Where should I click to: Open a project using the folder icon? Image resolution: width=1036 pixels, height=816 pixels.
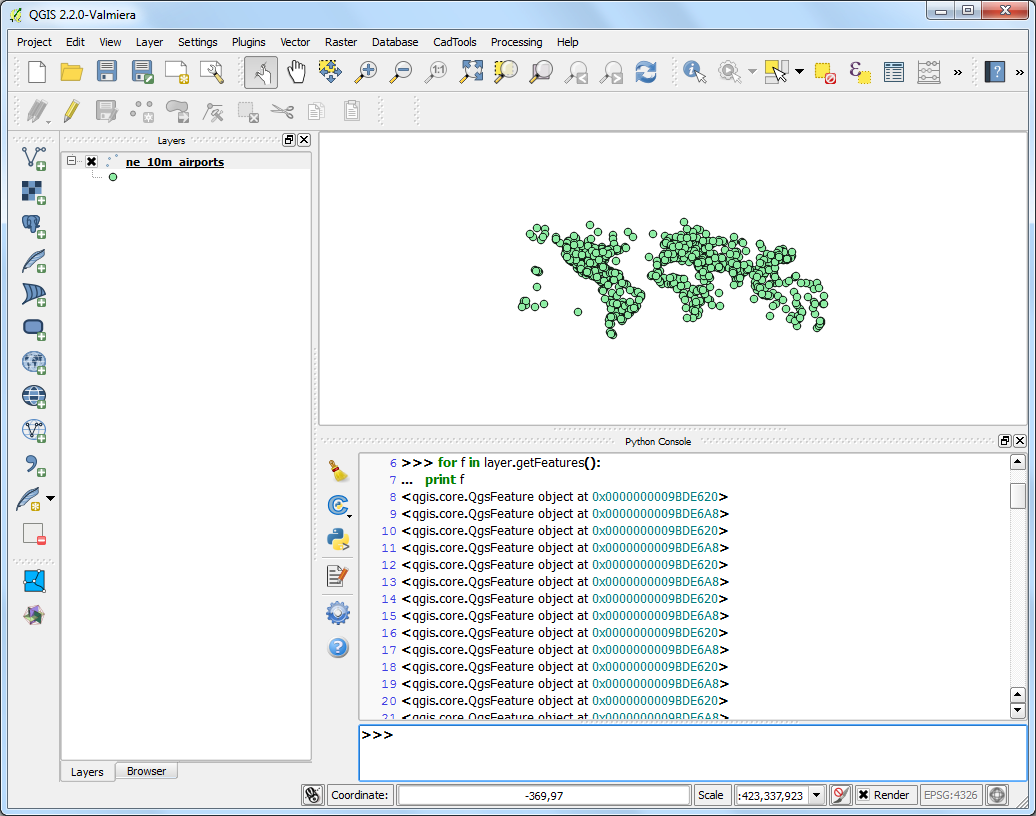point(71,71)
